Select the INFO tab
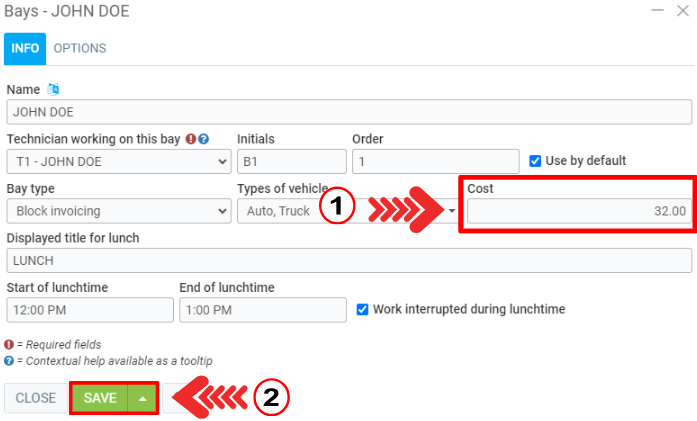Screen dimensions: 697x421 25,48
